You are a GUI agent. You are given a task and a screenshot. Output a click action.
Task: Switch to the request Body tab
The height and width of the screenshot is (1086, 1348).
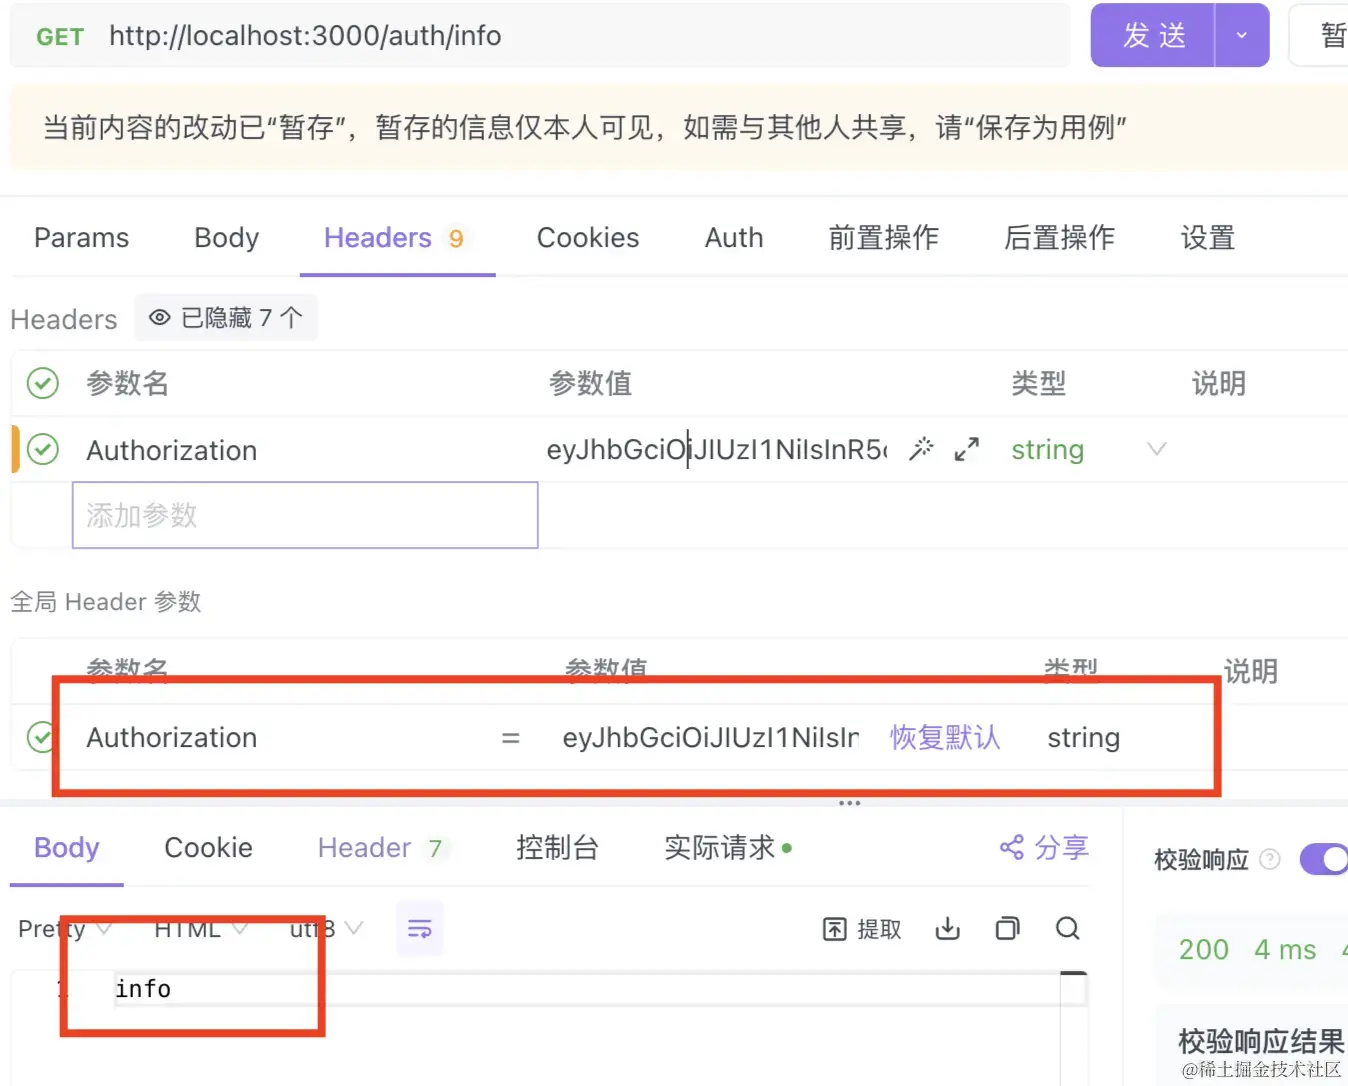227,238
